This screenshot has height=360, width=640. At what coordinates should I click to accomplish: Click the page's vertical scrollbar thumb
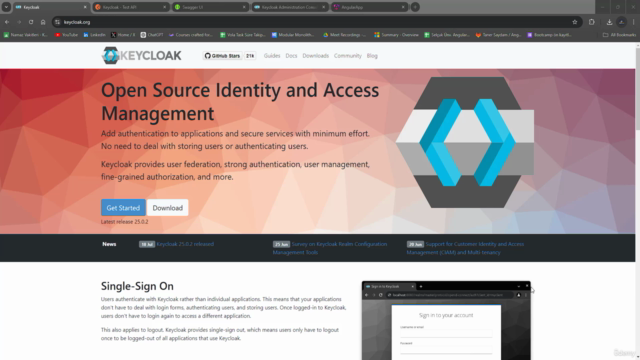[x=638, y=88]
